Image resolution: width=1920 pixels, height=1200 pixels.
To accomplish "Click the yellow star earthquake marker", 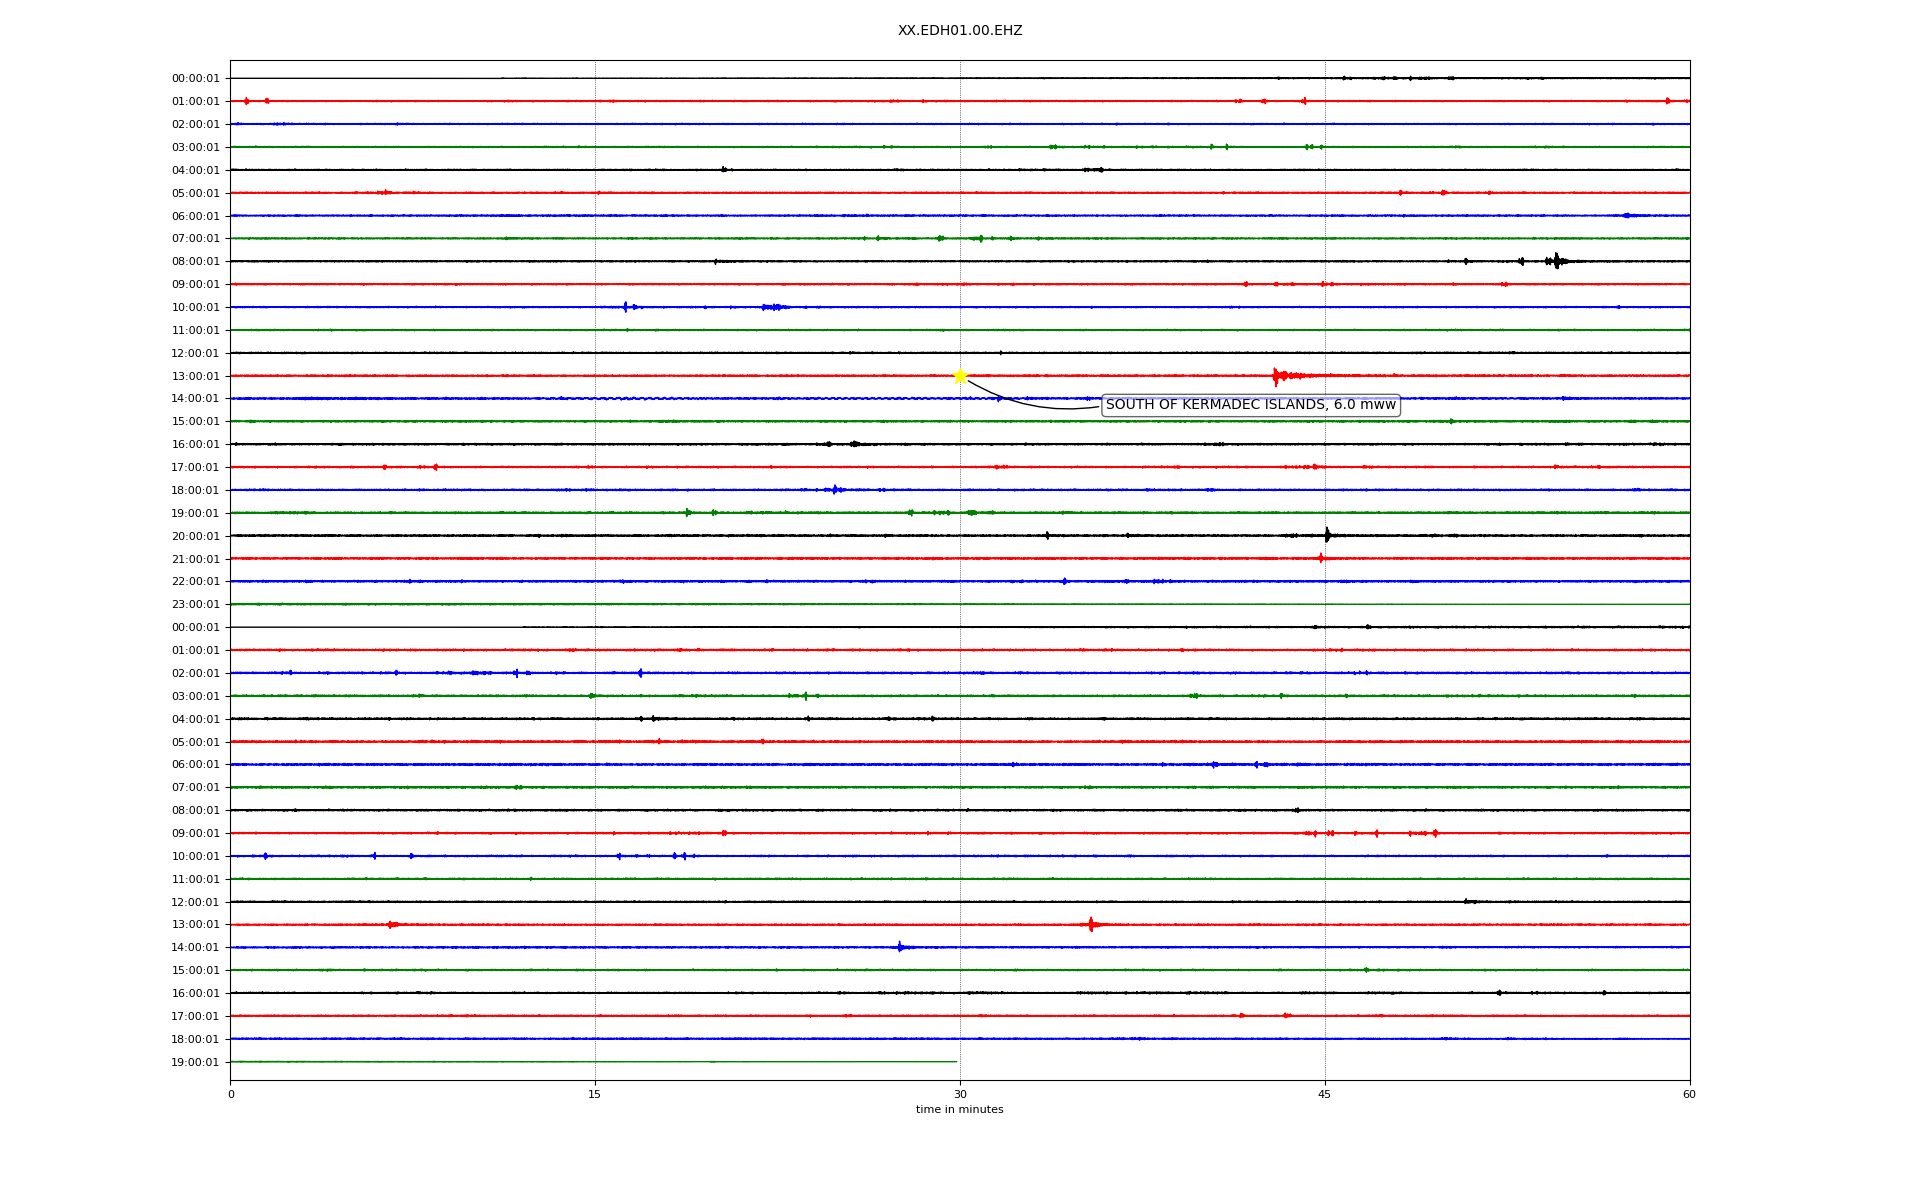I will pos(960,376).
